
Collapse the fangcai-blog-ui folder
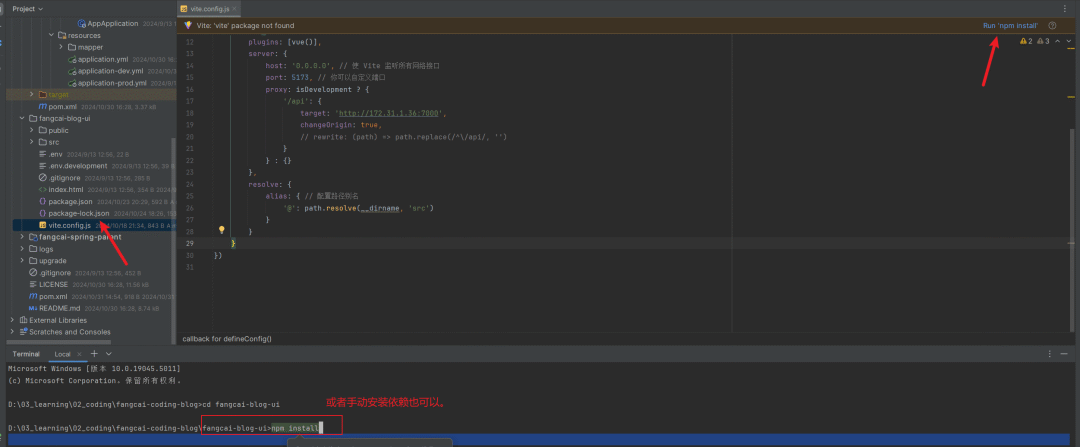coord(22,118)
